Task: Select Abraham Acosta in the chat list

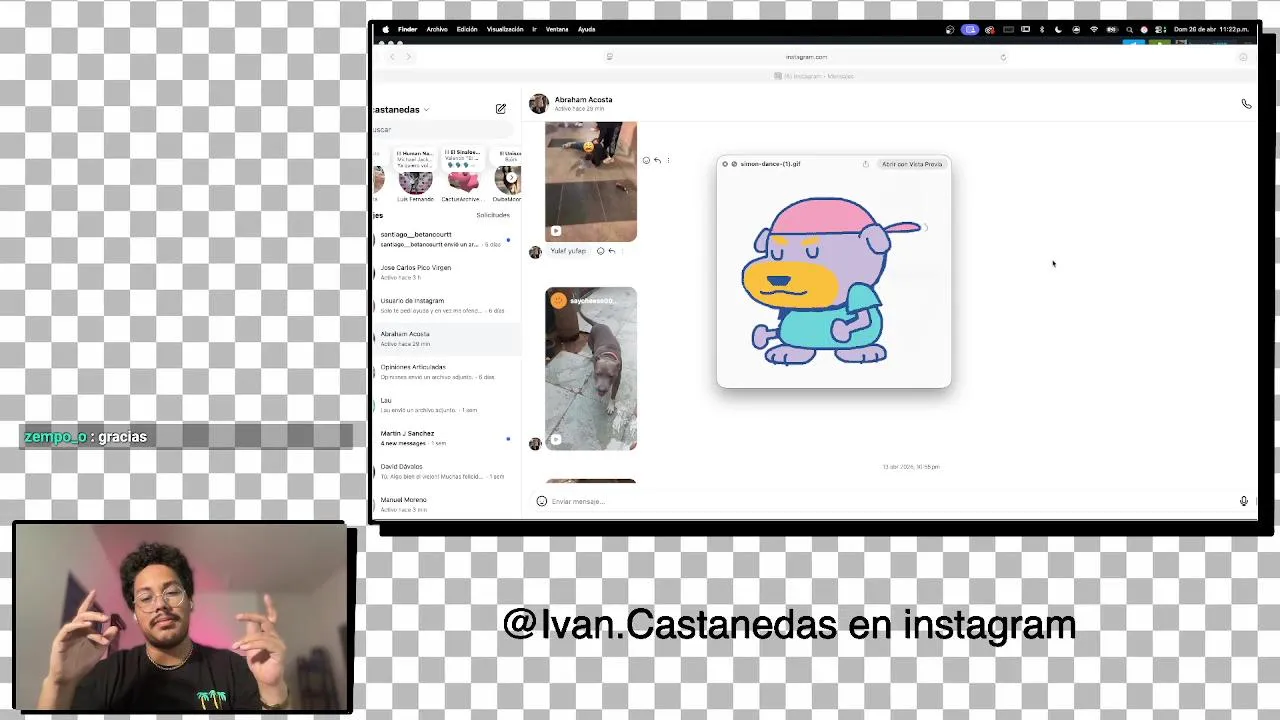Action: pyautogui.click(x=446, y=338)
